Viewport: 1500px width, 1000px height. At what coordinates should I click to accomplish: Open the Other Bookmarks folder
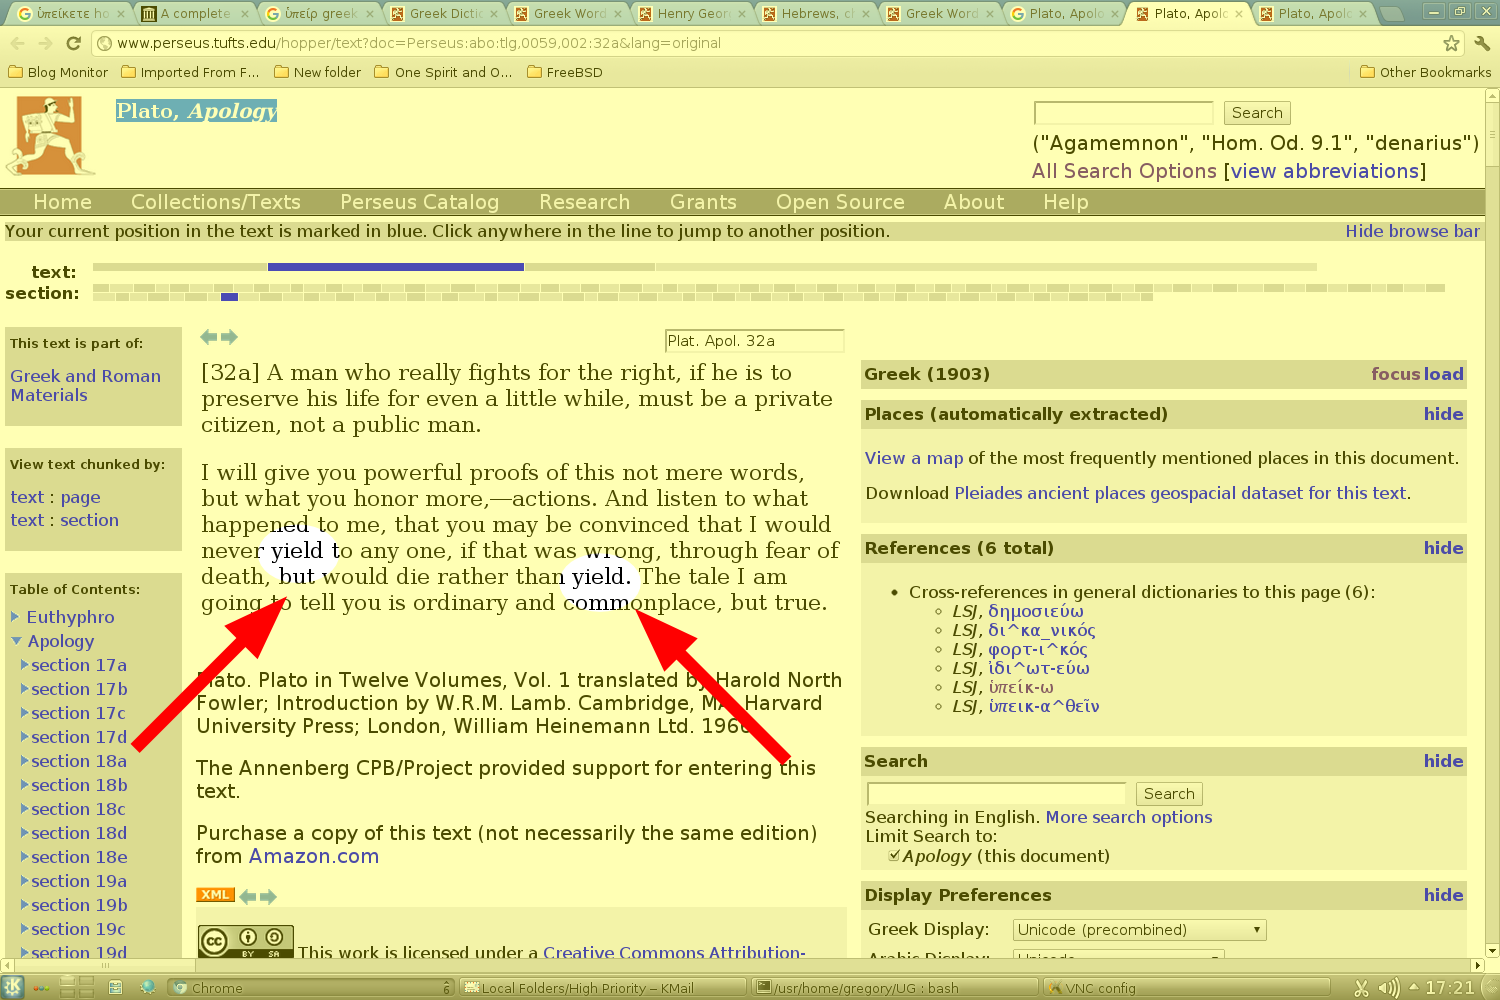1425,72
